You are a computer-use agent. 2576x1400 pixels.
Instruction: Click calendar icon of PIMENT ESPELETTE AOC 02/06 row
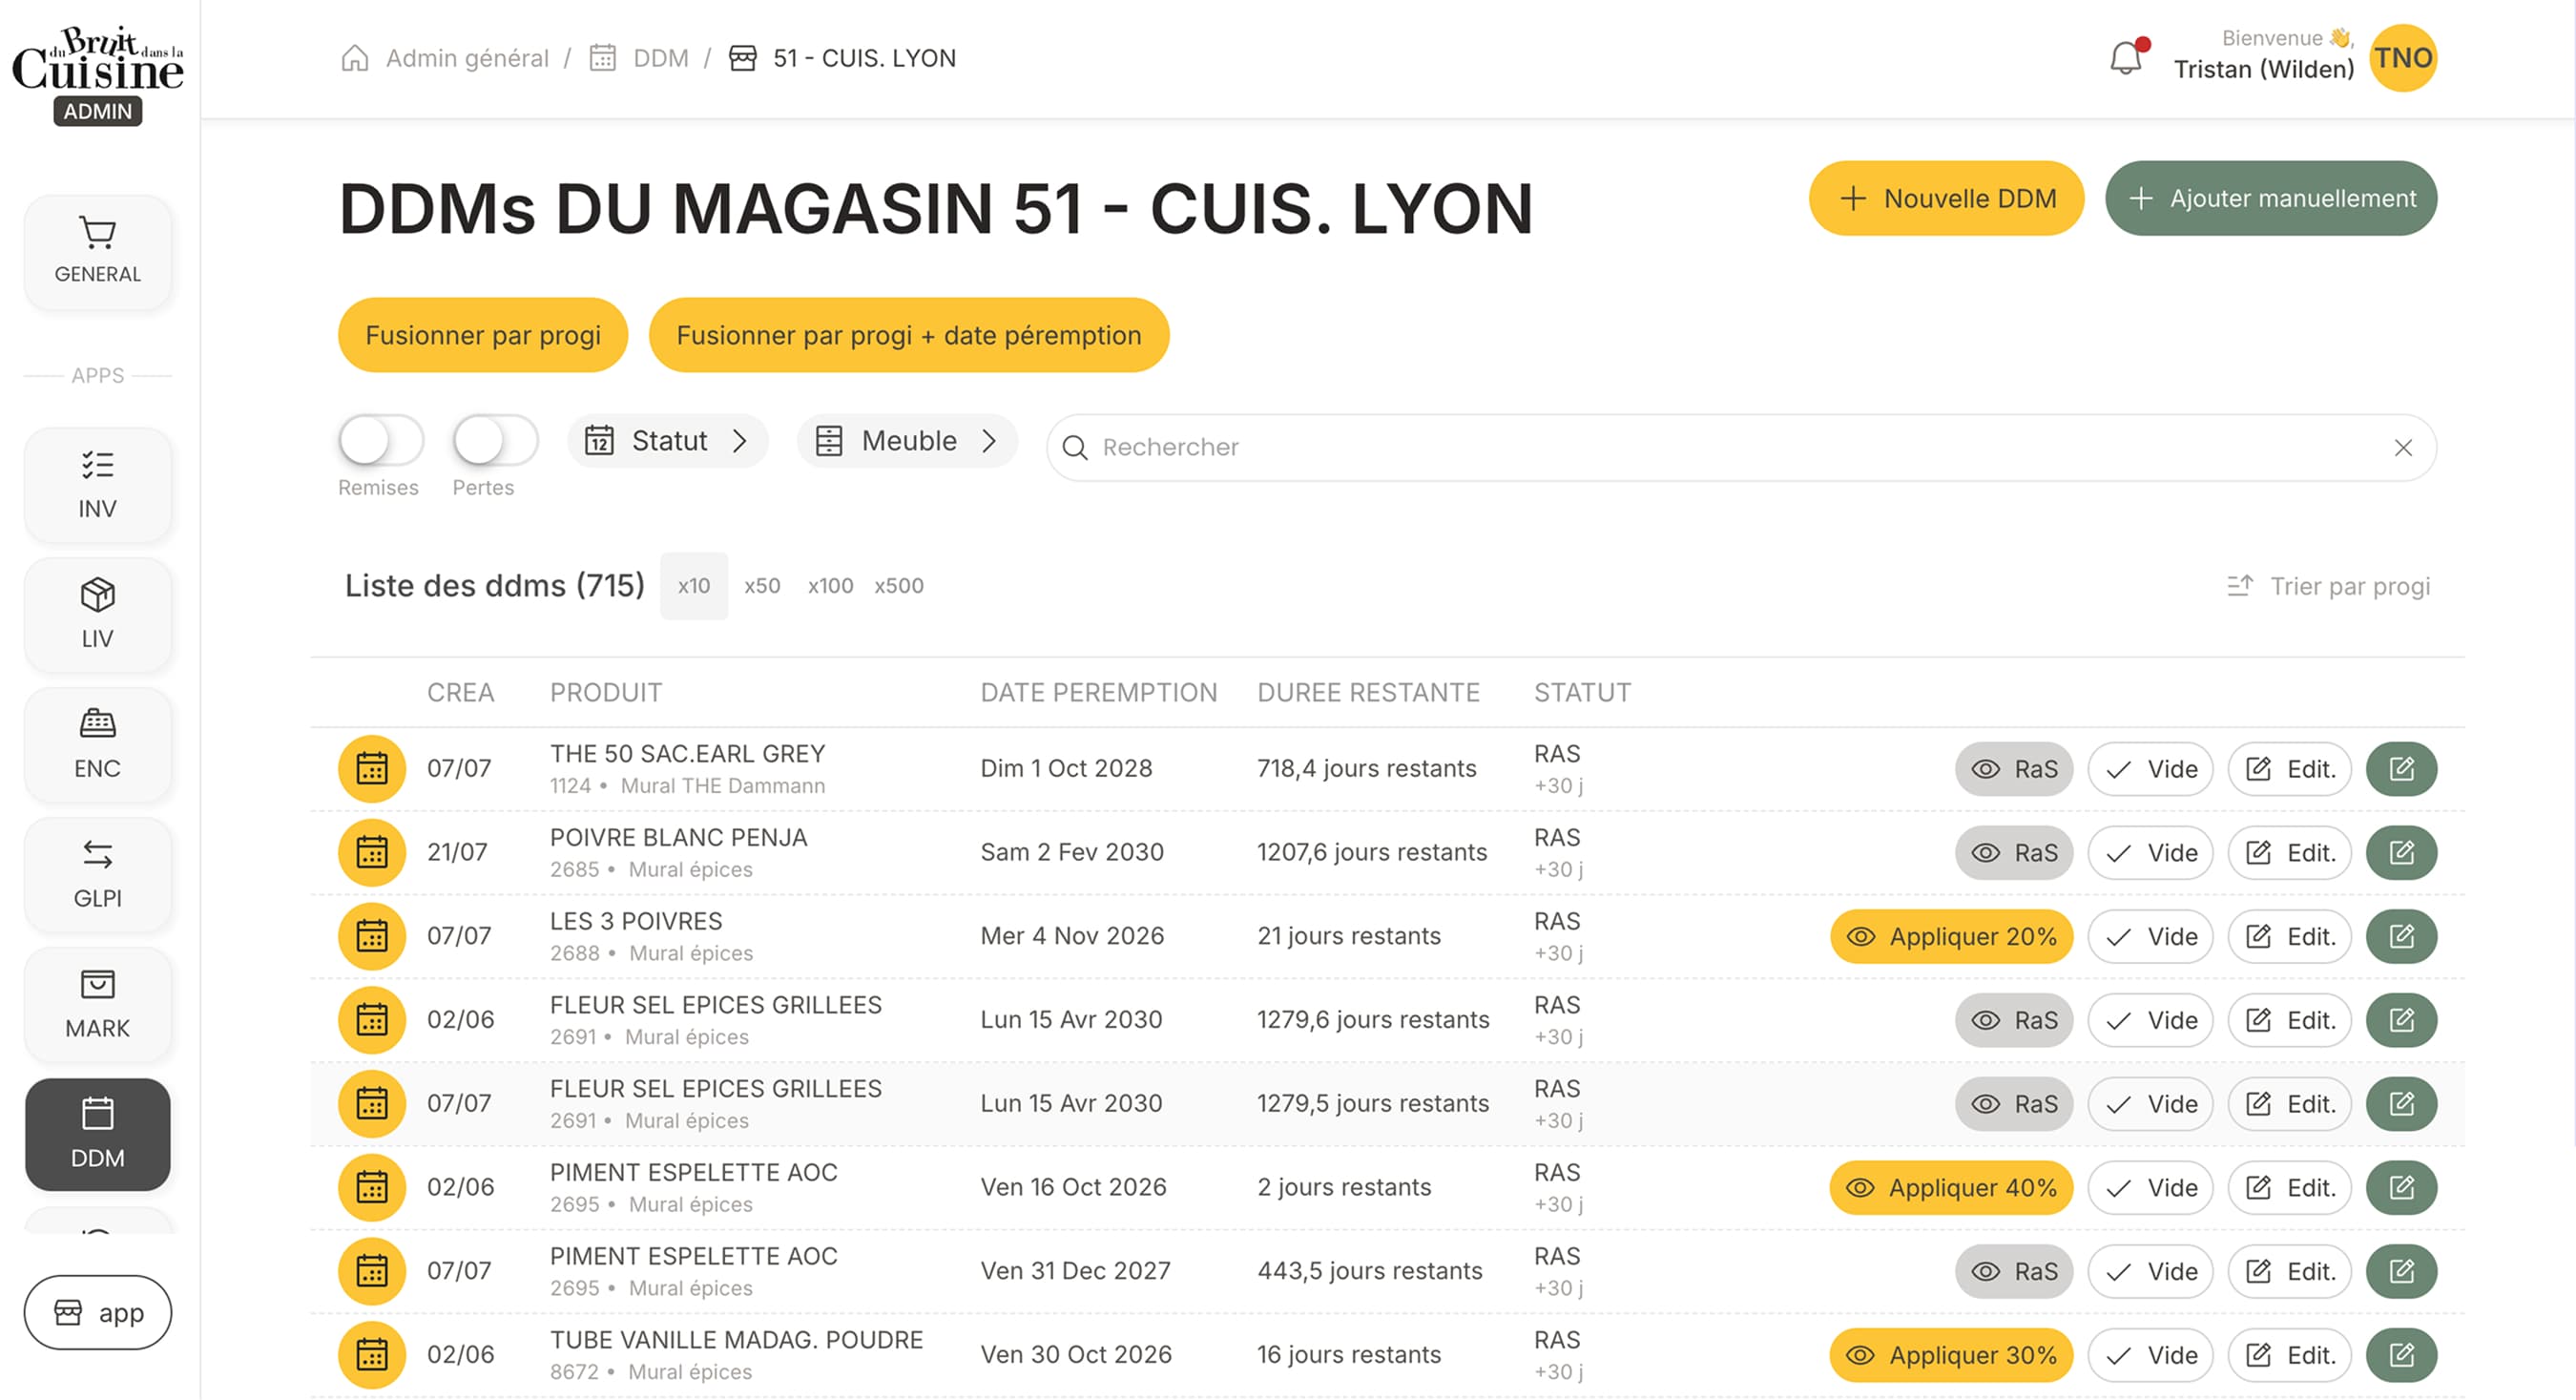[372, 1188]
